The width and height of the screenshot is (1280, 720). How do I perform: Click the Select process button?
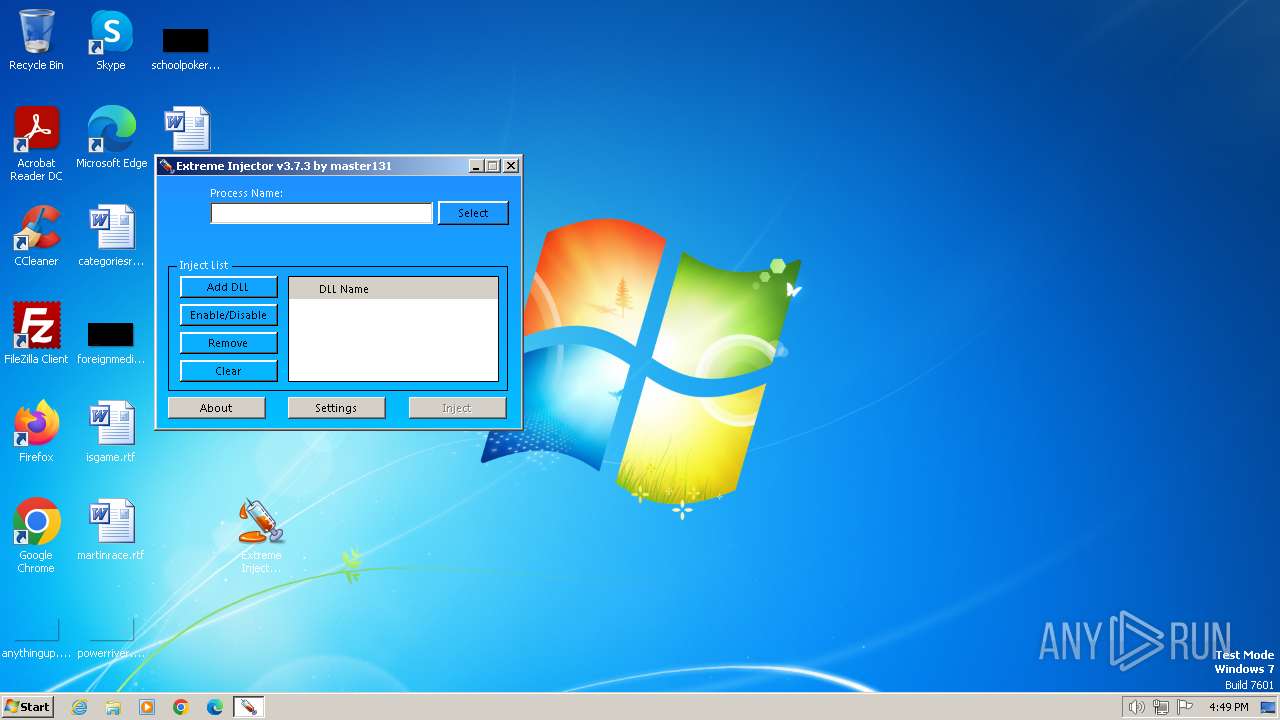coord(473,213)
